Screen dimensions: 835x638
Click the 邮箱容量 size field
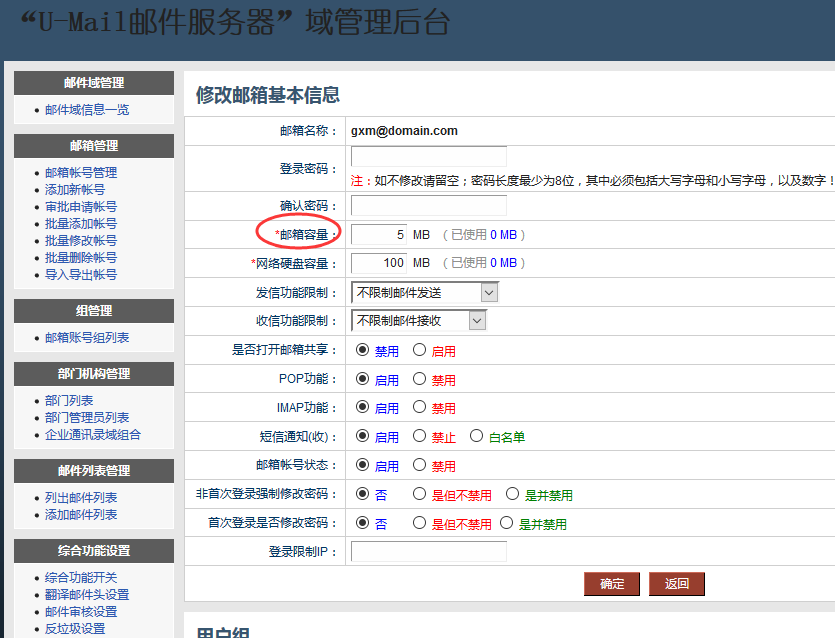(379, 235)
